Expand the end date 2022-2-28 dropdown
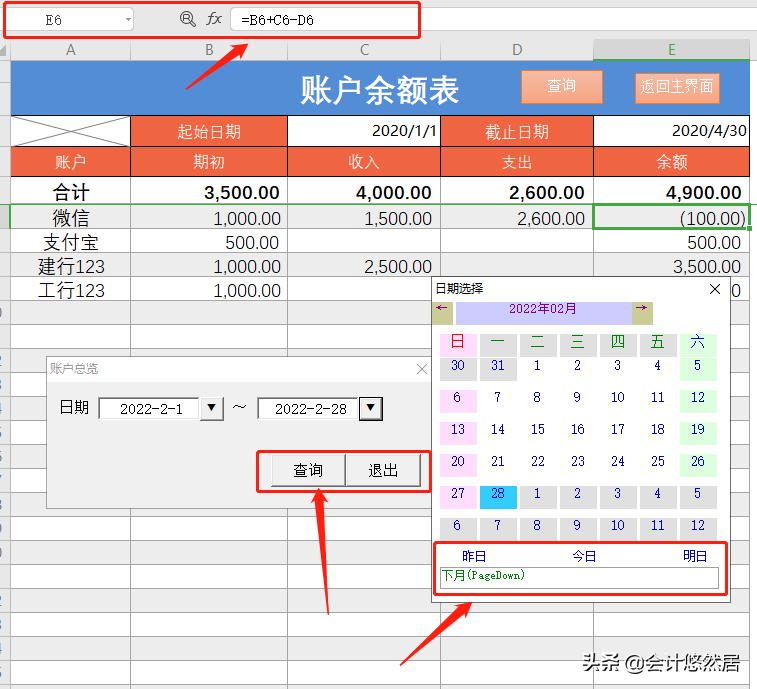Viewport: 757px width, 689px height. point(370,408)
